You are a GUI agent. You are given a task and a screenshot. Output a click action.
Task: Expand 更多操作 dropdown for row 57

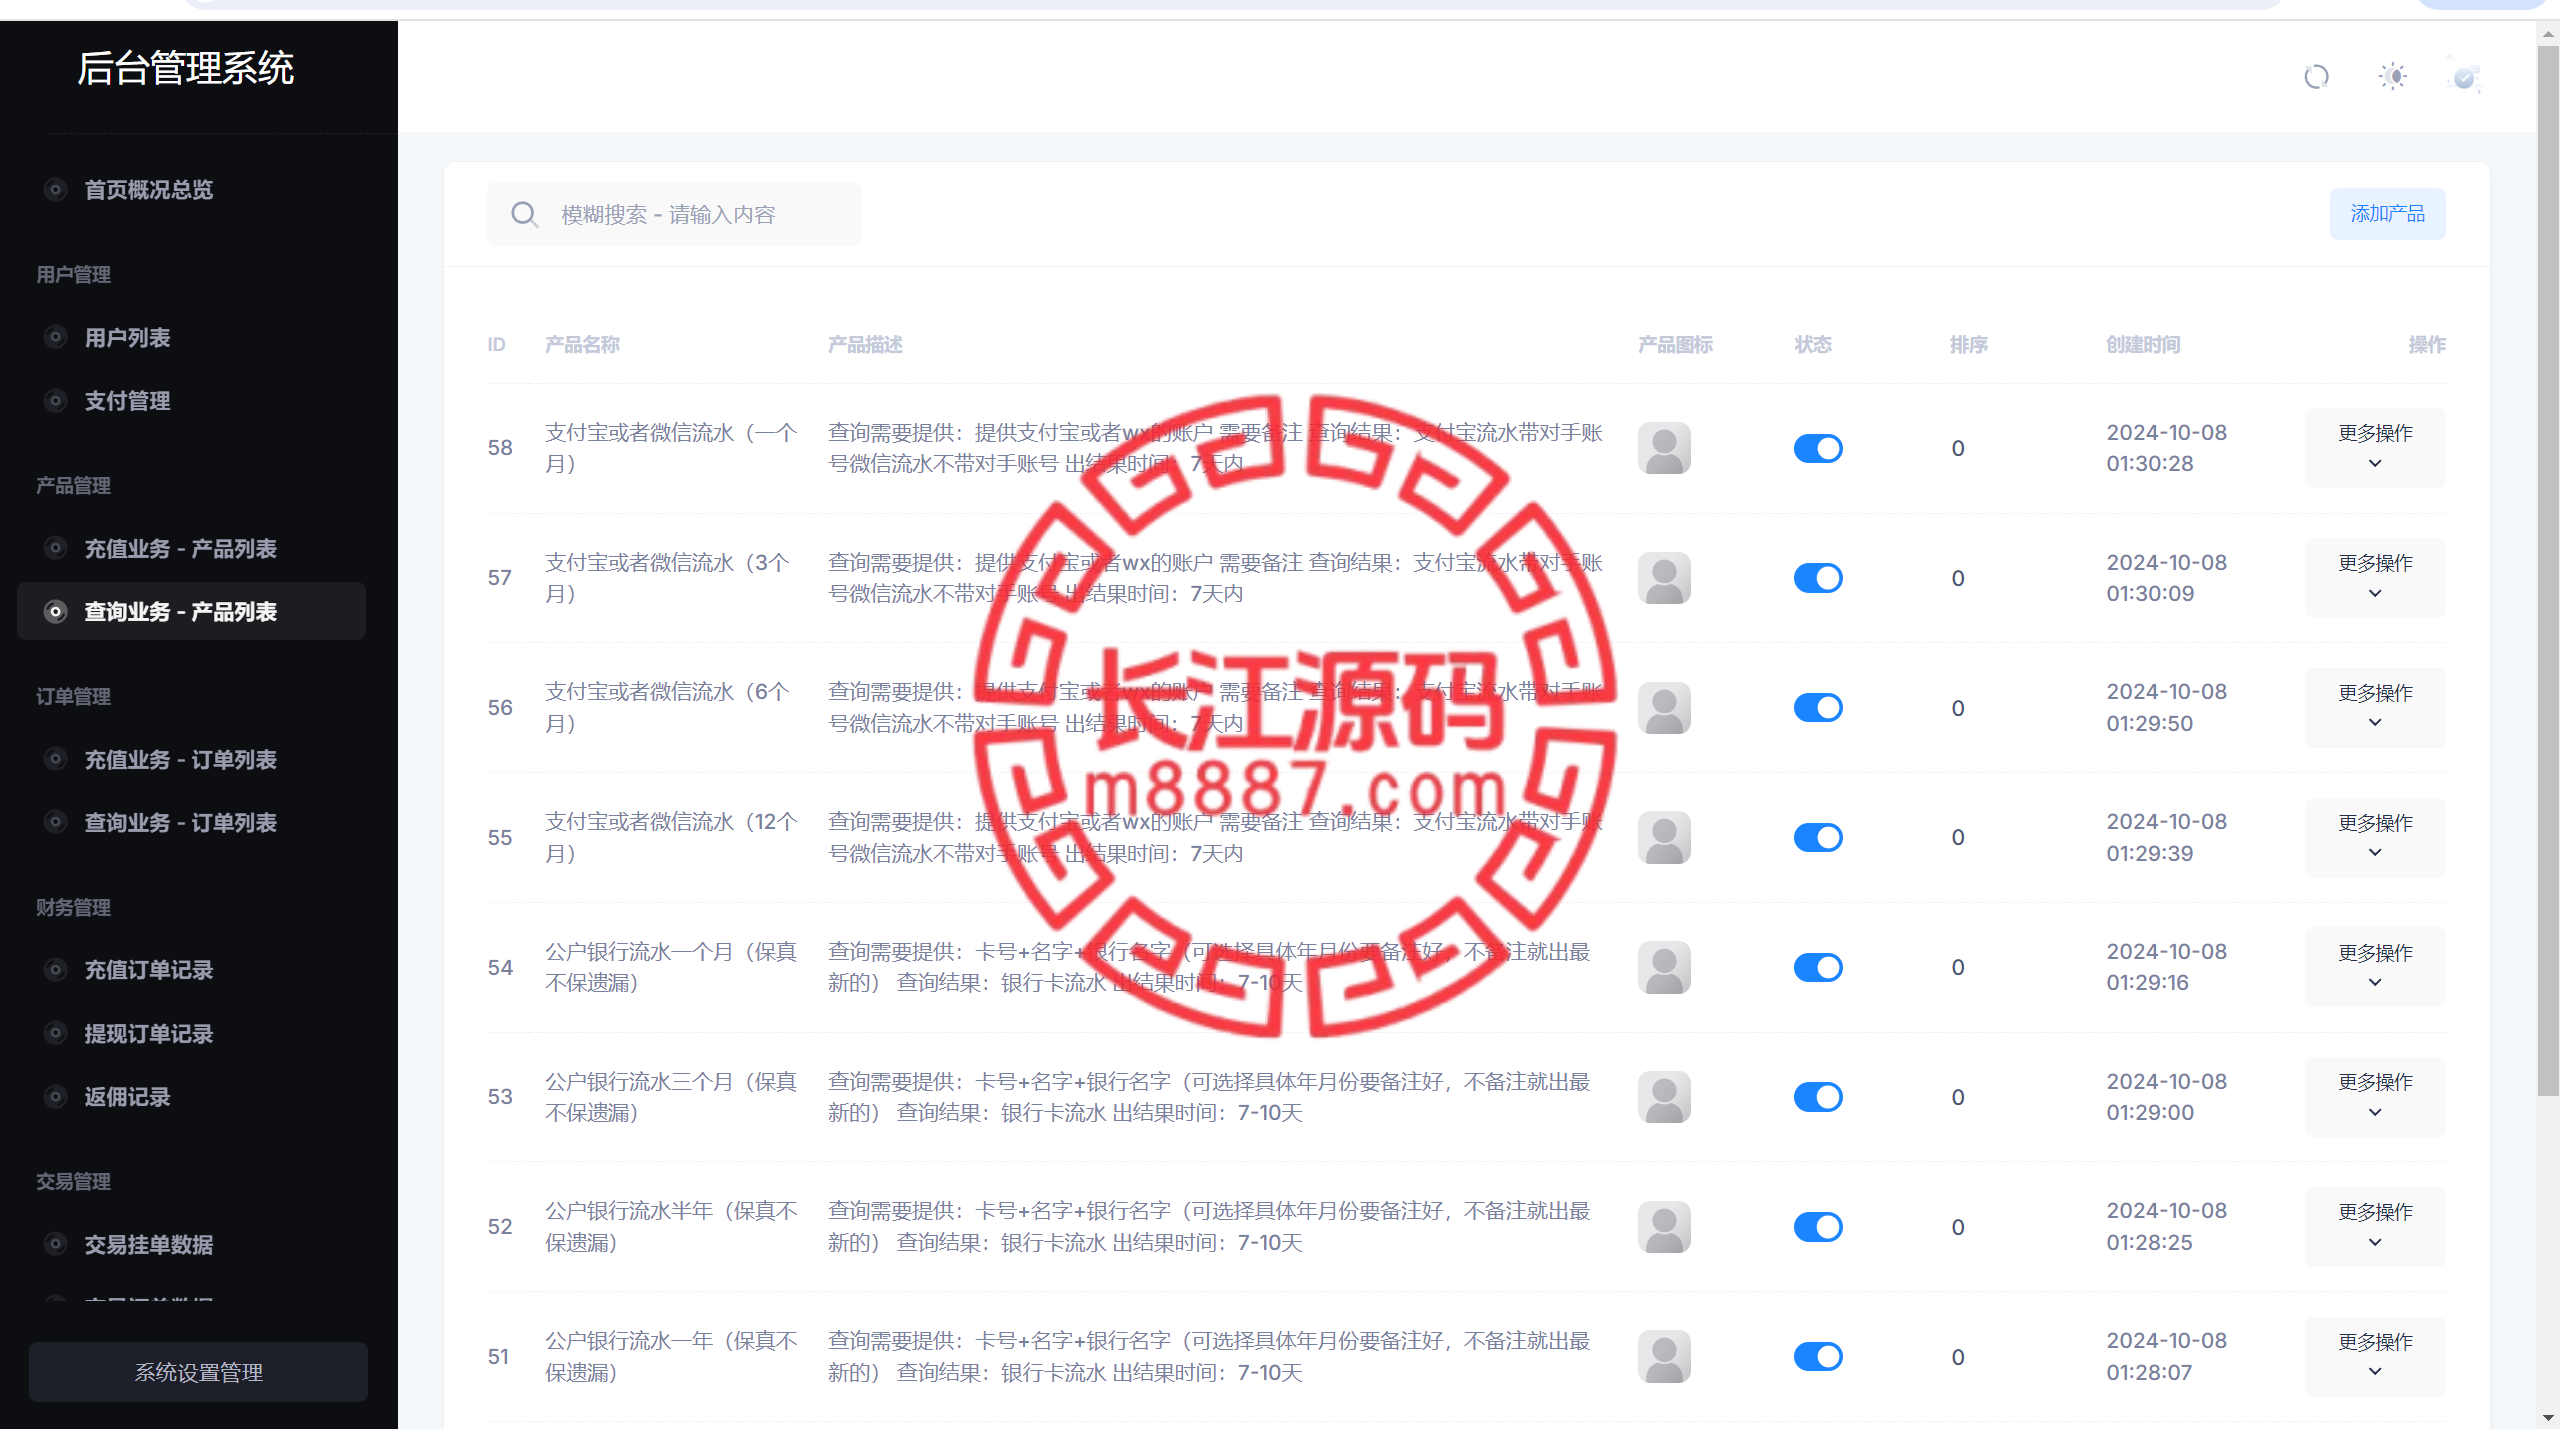tap(2375, 578)
